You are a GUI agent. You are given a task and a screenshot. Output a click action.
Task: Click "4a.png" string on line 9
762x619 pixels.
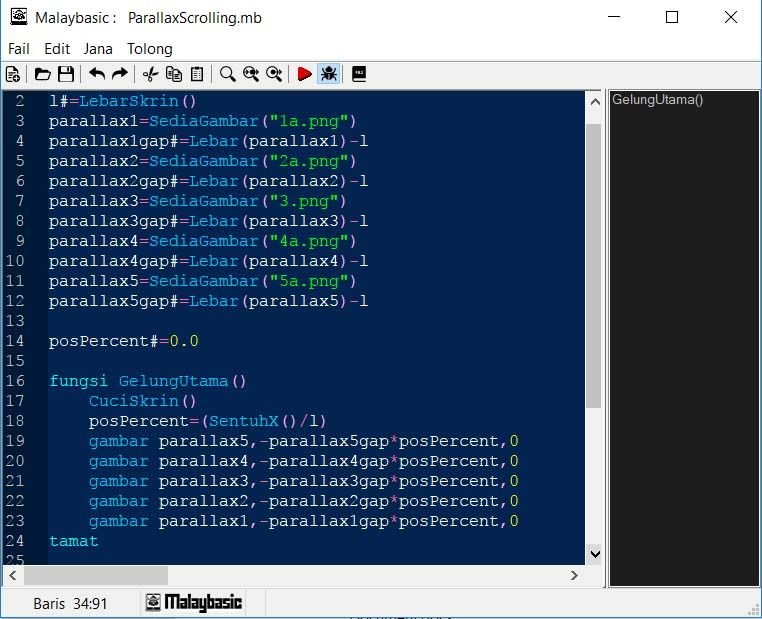tap(309, 241)
